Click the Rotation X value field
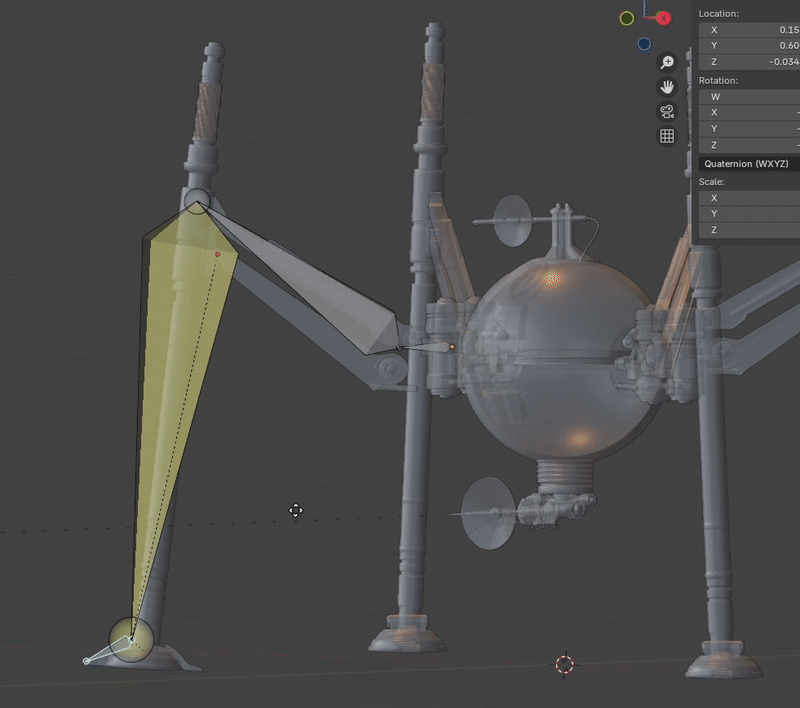Image resolution: width=800 pixels, height=708 pixels. click(x=749, y=112)
